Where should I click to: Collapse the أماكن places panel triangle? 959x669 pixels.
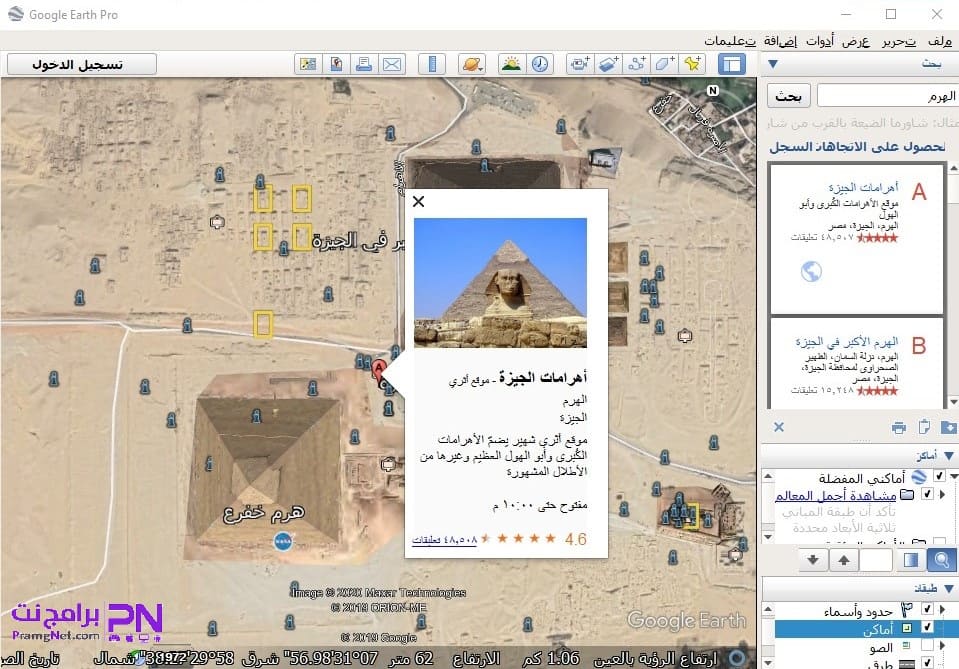click(x=949, y=456)
